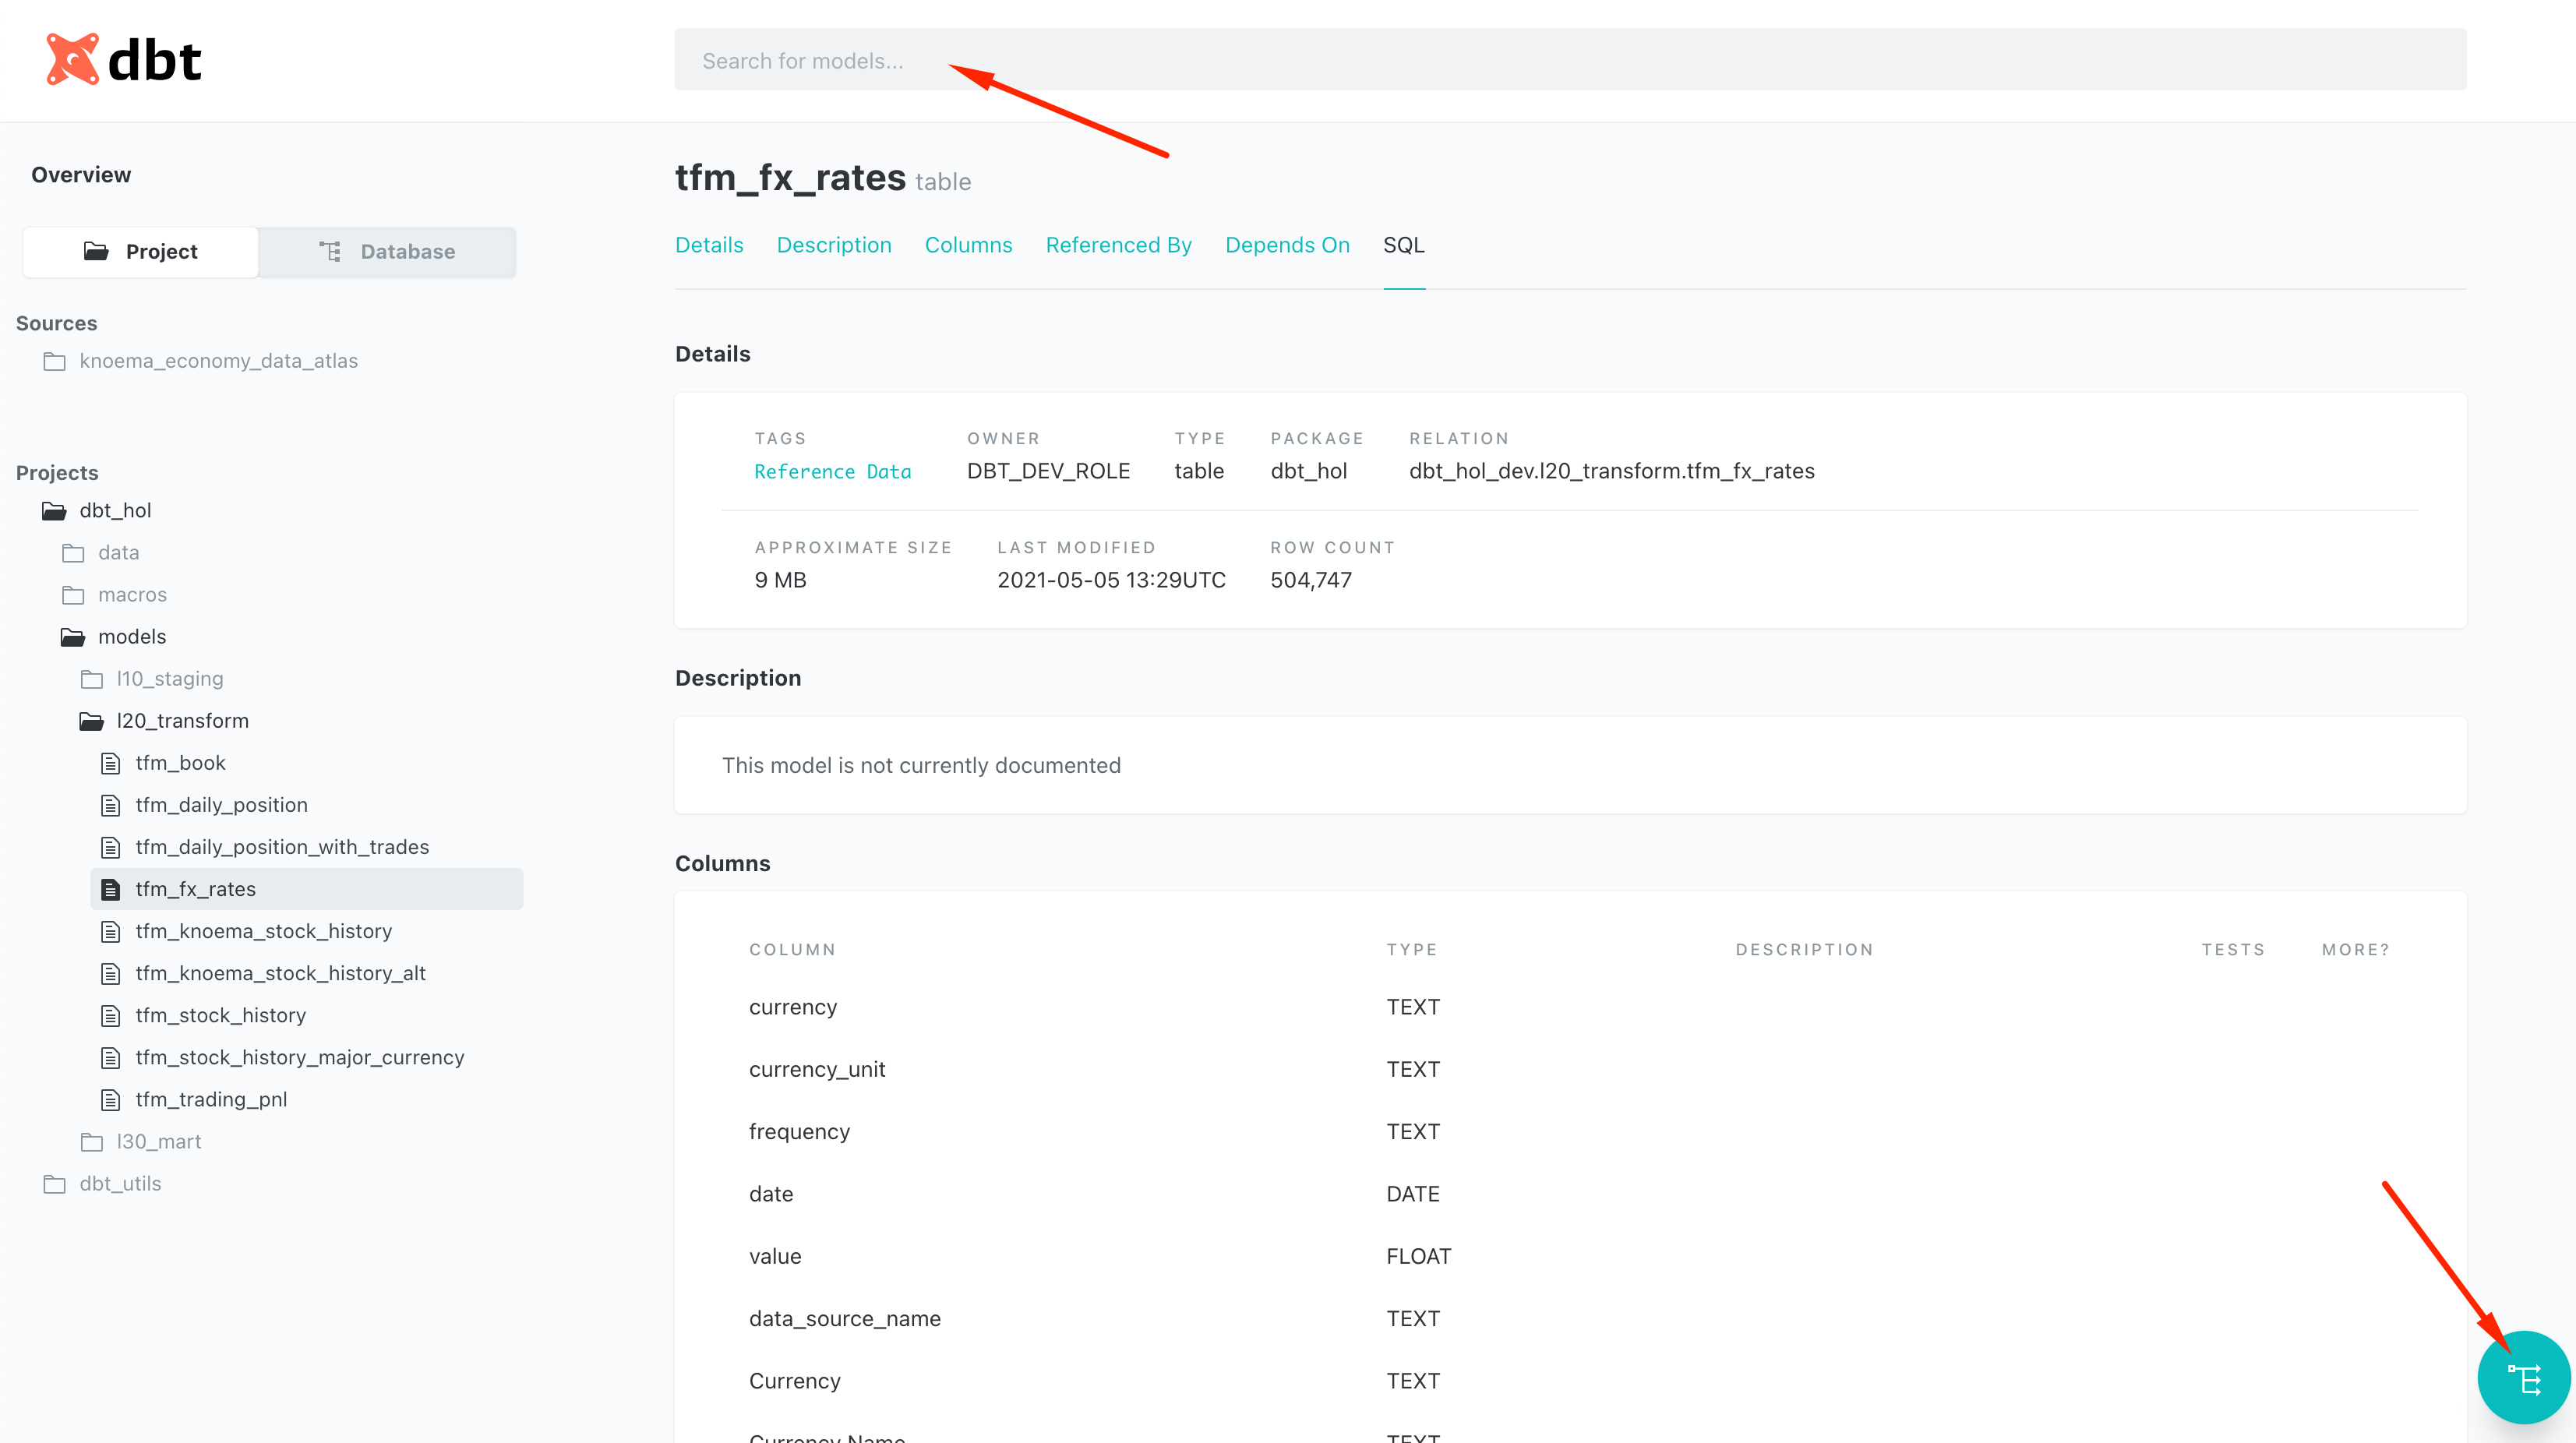Go to the Referenced By tab

(x=1118, y=245)
